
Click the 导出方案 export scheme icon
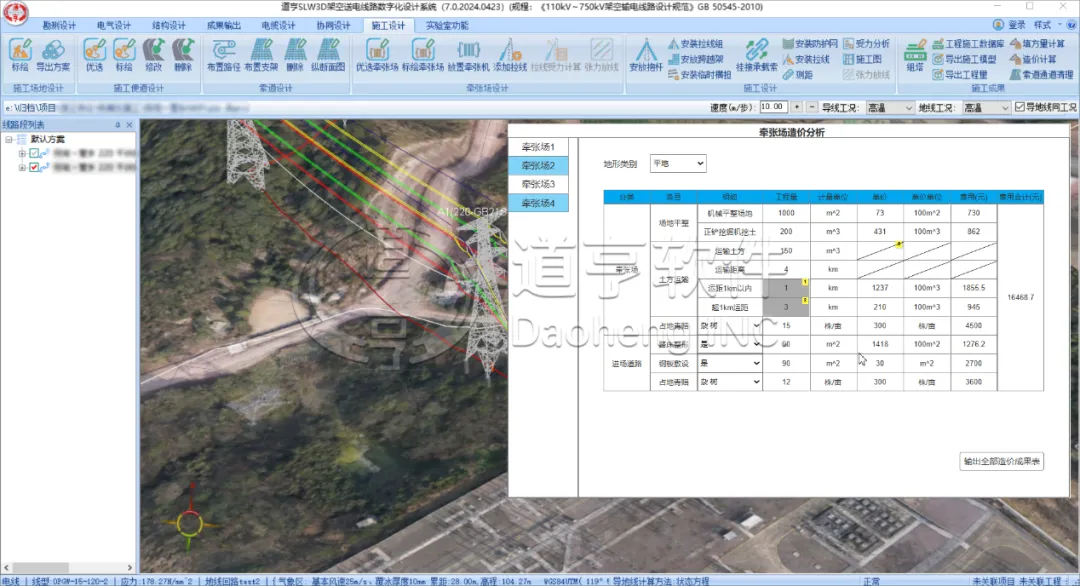pyautogui.click(x=53, y=54)
